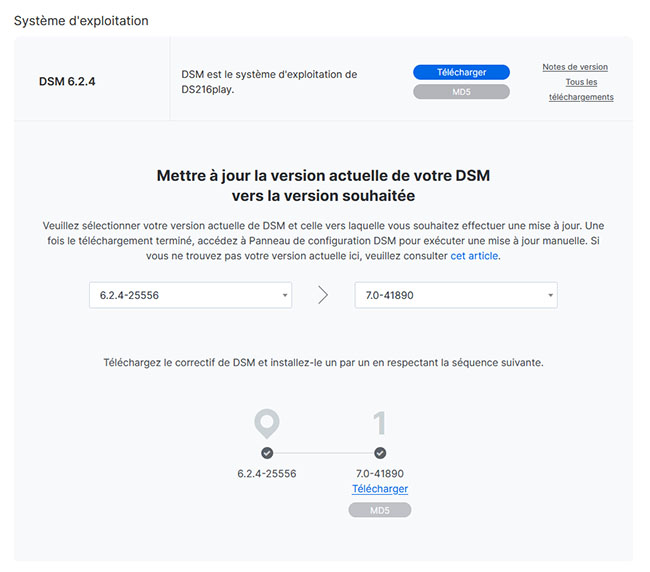Expand the current version dropdown showing 6.2.4-25556

pos(190,295)
